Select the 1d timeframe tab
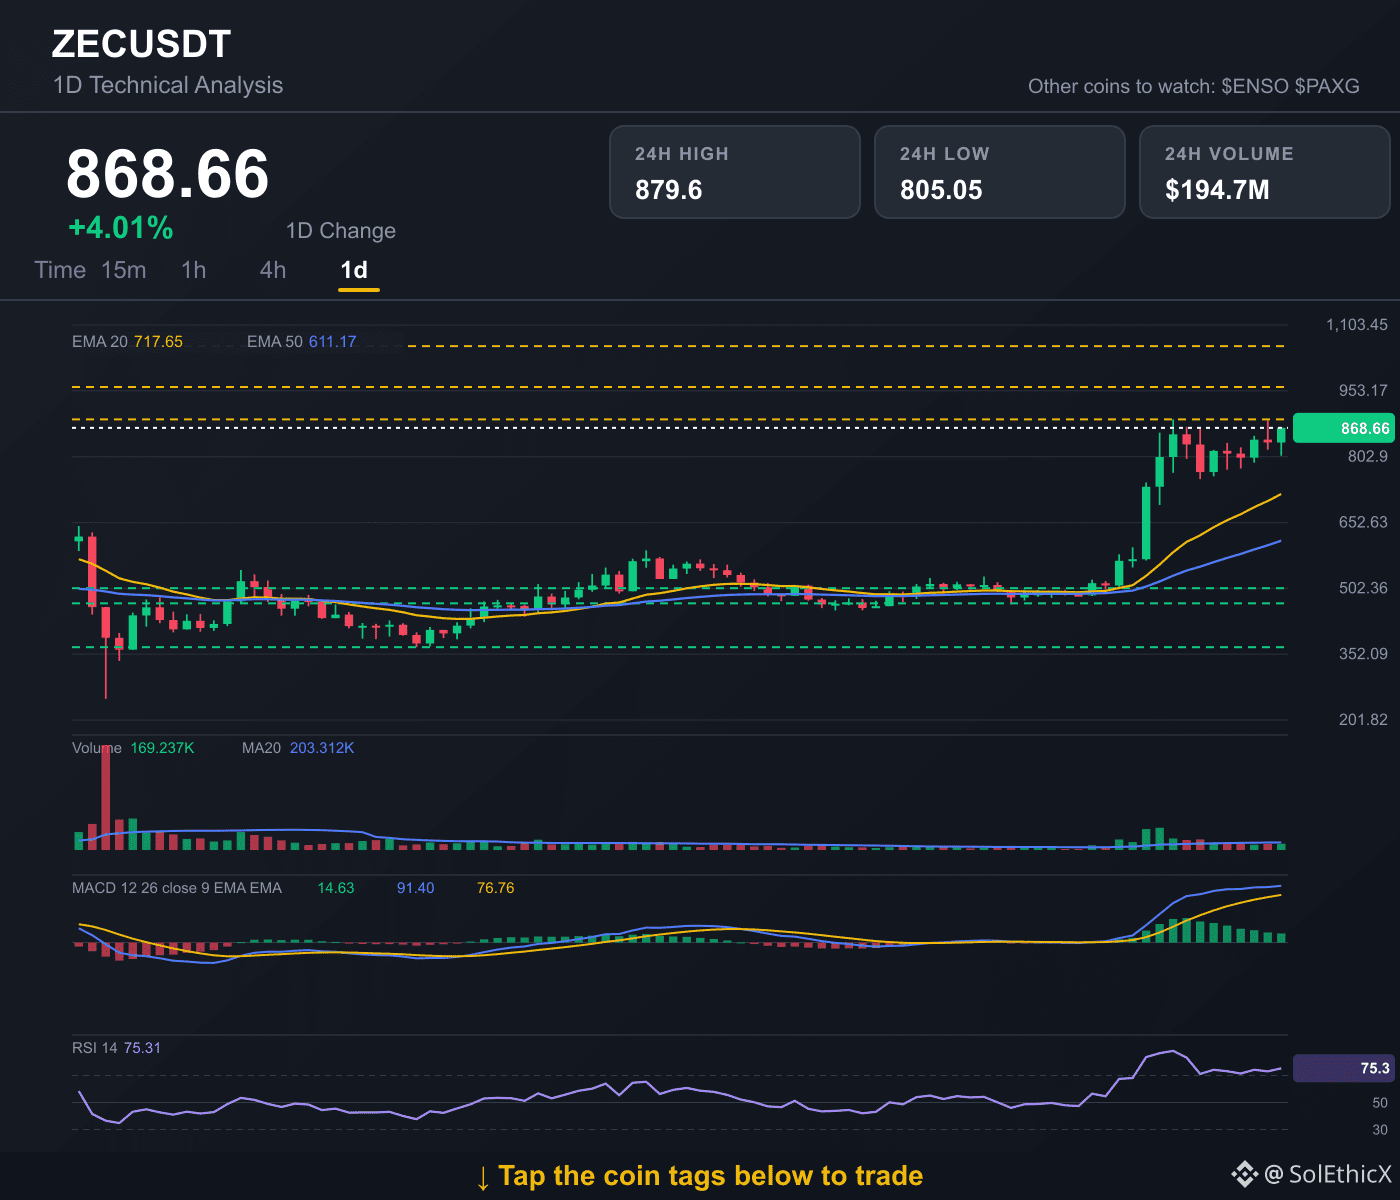The height and width of the screenshot is (1200, 1400). pyautogui.click(x=355, y=270)
